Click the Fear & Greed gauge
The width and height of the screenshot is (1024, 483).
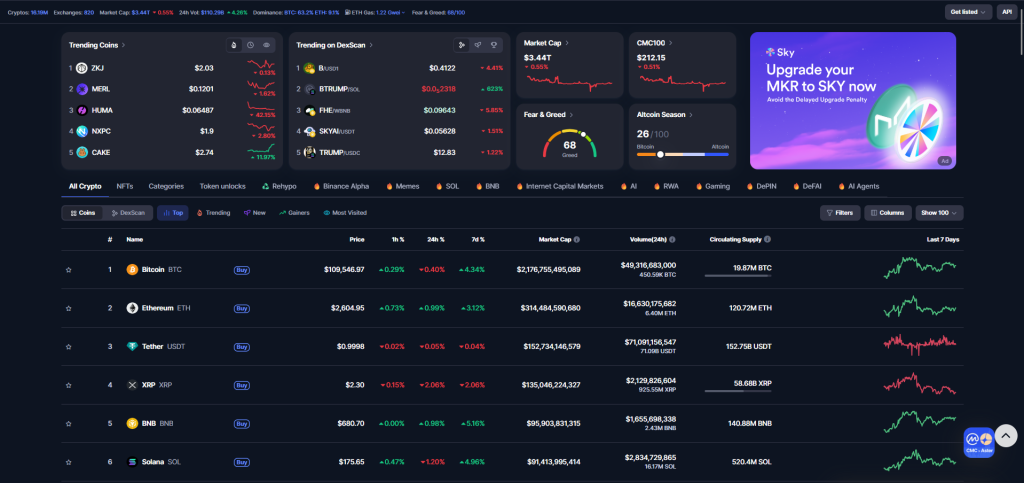(569, 144)
